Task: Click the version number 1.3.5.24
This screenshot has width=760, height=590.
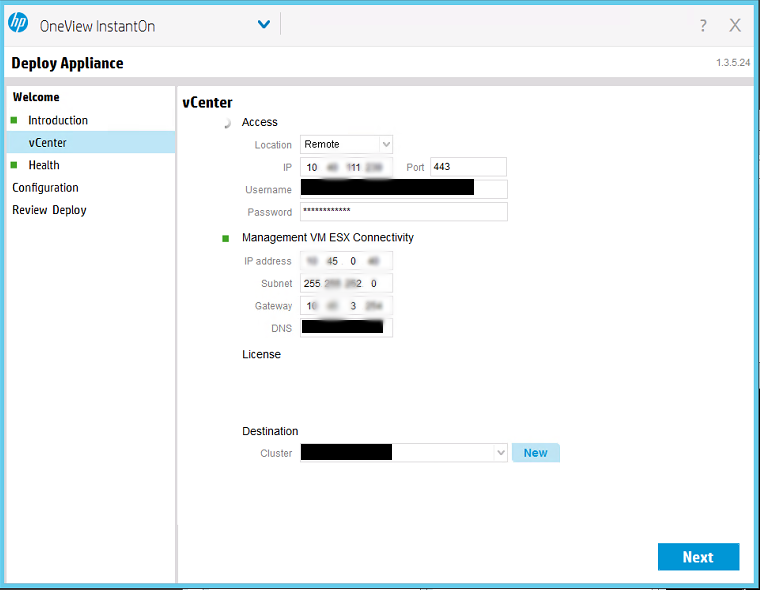Action: [733, 63]
